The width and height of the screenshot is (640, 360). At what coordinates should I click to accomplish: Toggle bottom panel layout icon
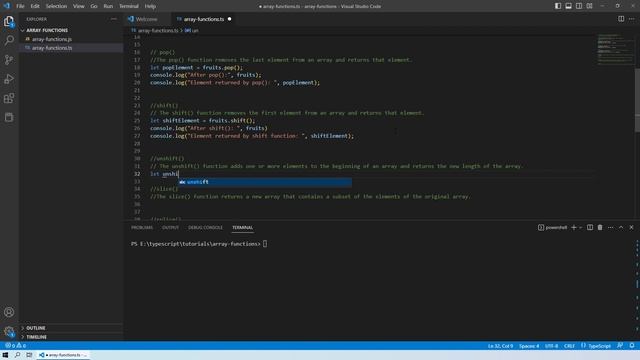pyautogui.click(x=569, y=6)
